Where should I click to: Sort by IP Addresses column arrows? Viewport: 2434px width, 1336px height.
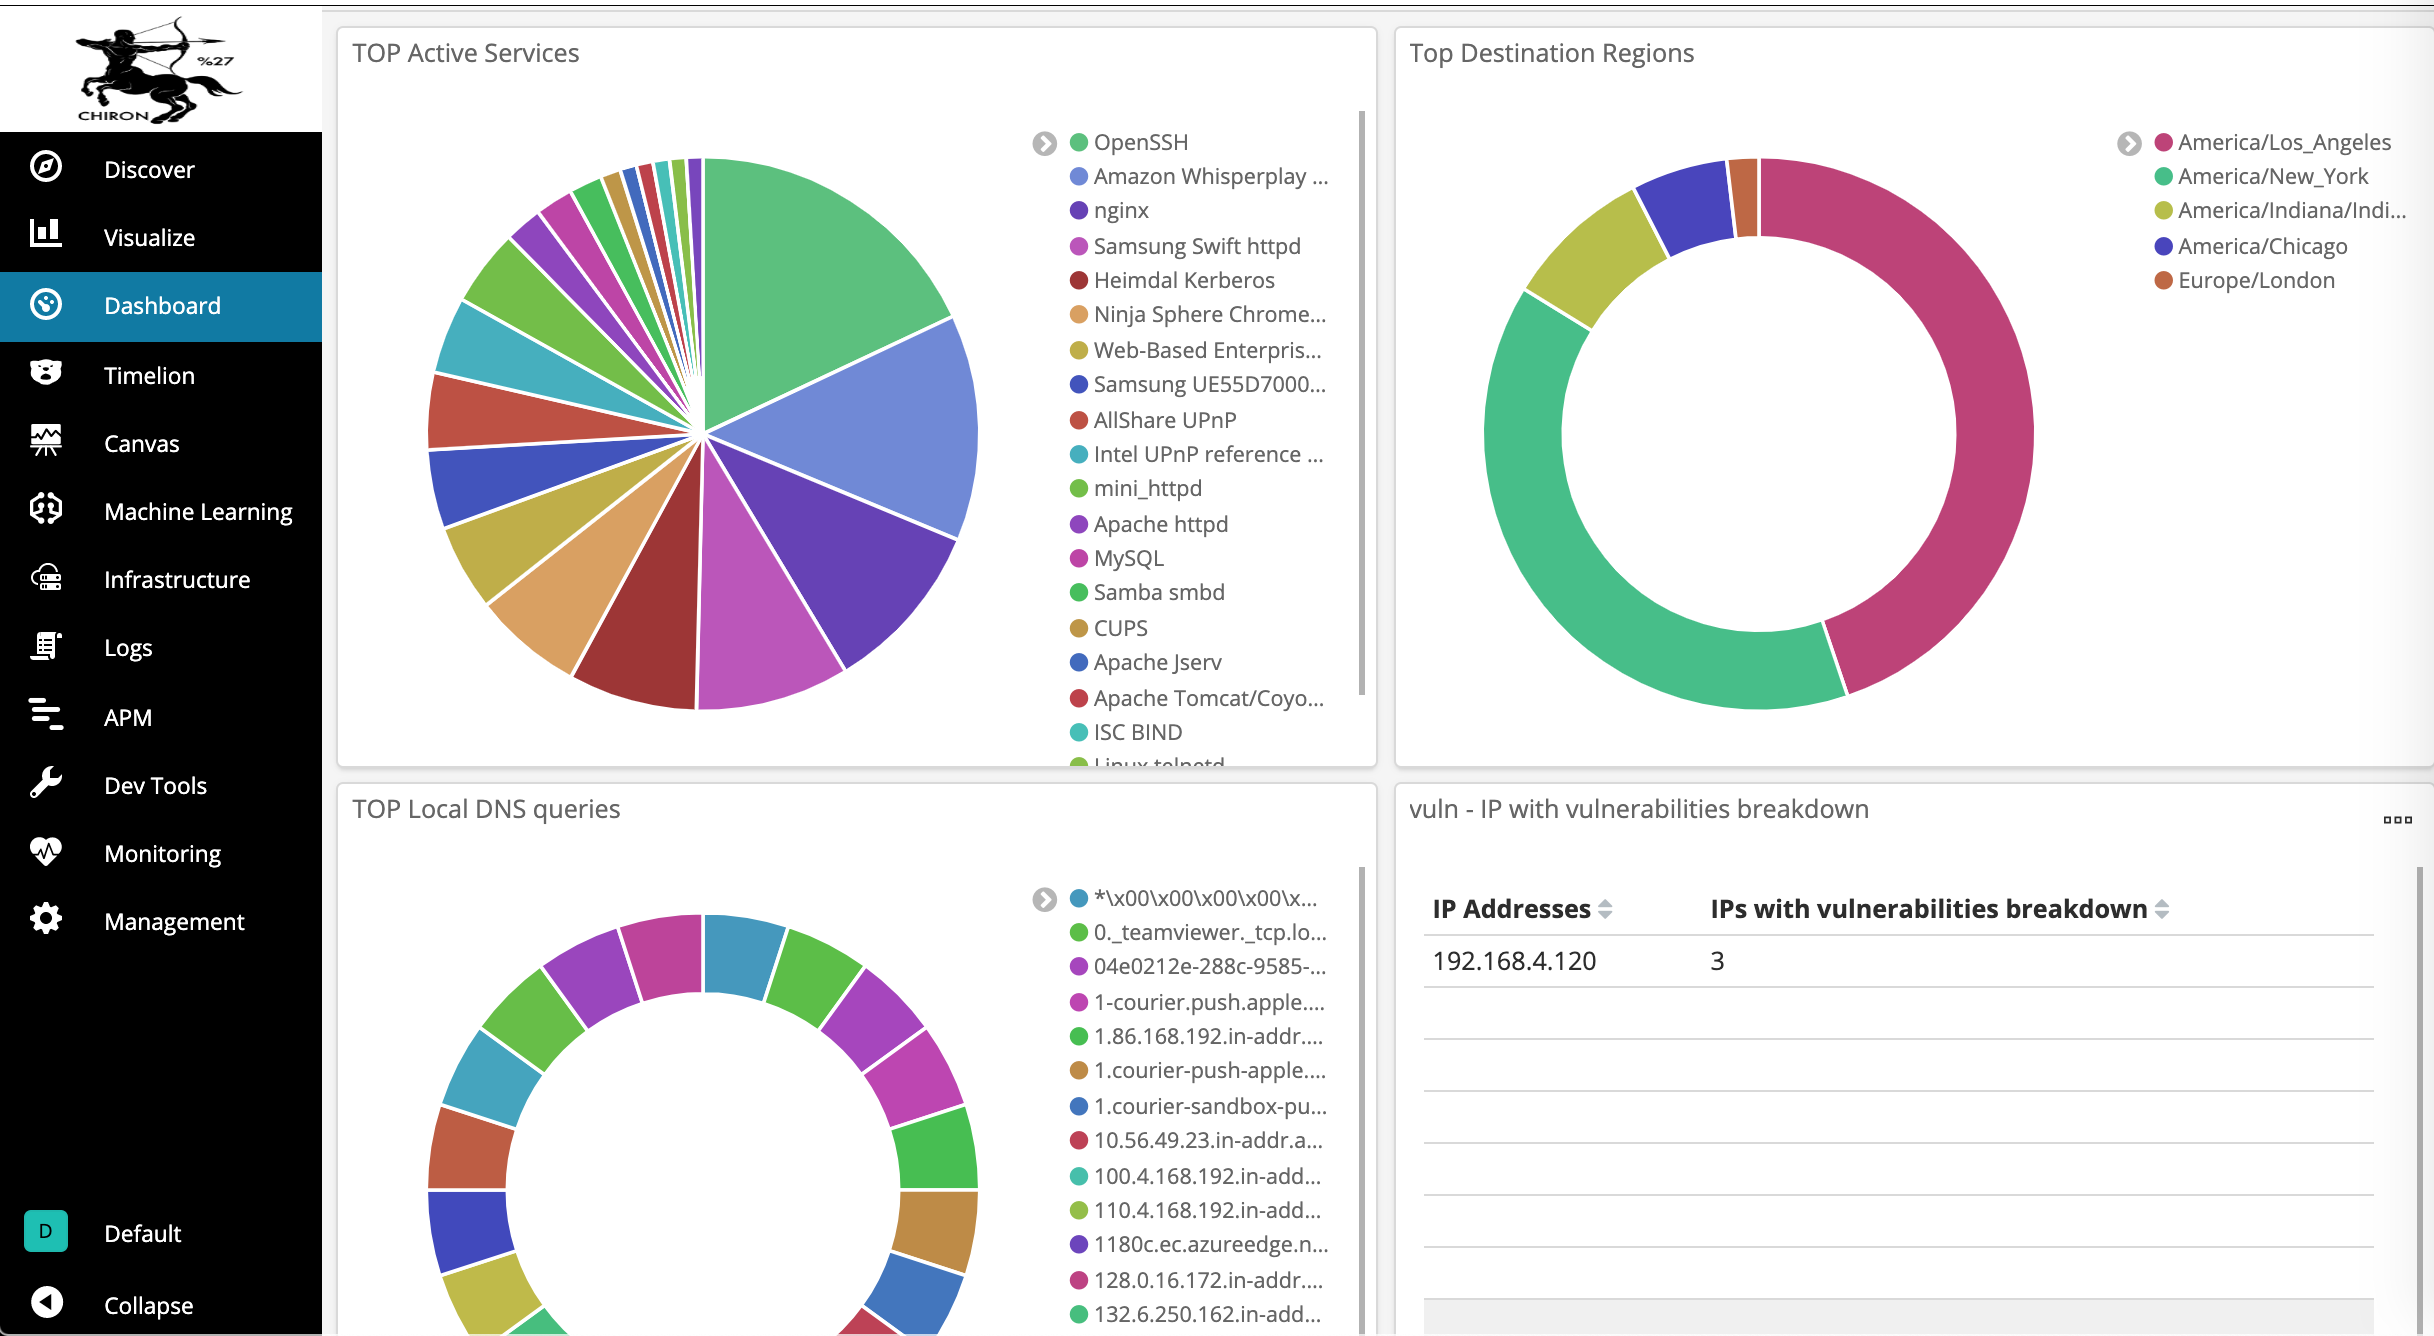click(1605, 909)
